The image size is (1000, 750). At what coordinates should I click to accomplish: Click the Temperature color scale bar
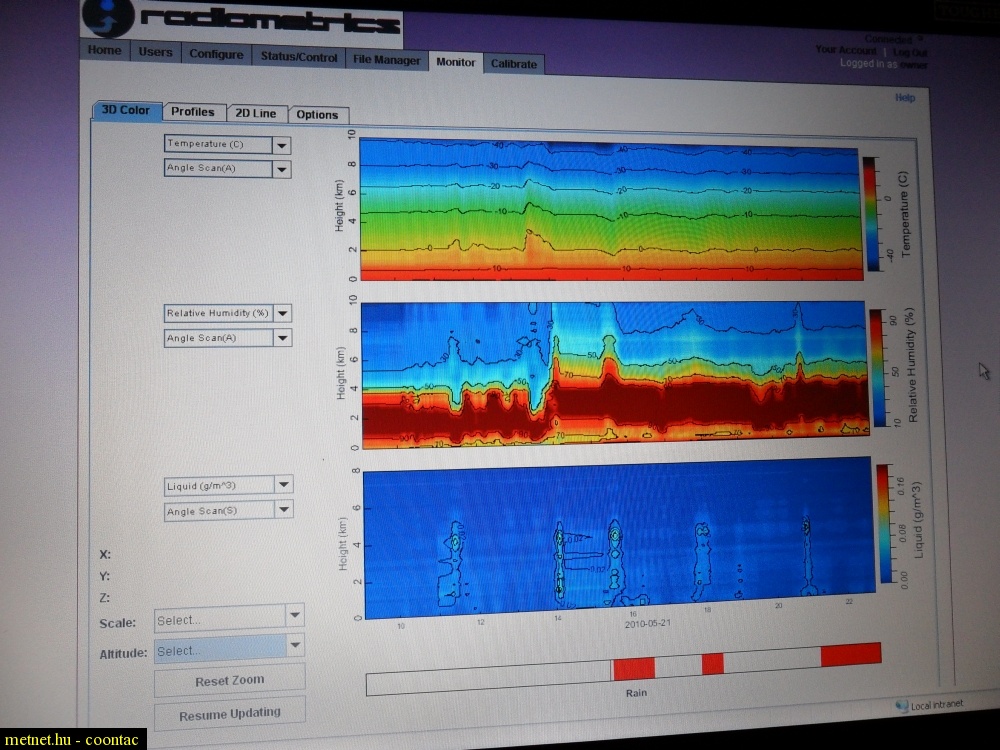coord(870,213)
